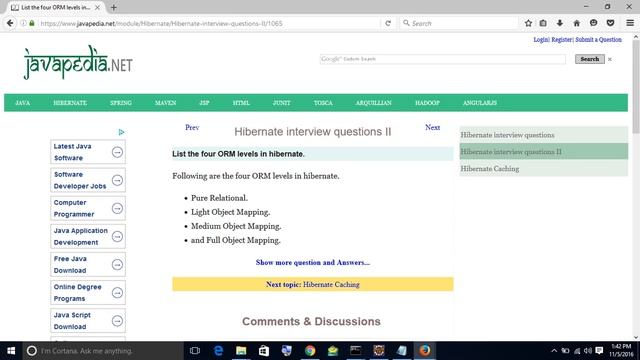Click the chat smiley toolbar icon
This screenshot has height=360, width=640.
593,23
